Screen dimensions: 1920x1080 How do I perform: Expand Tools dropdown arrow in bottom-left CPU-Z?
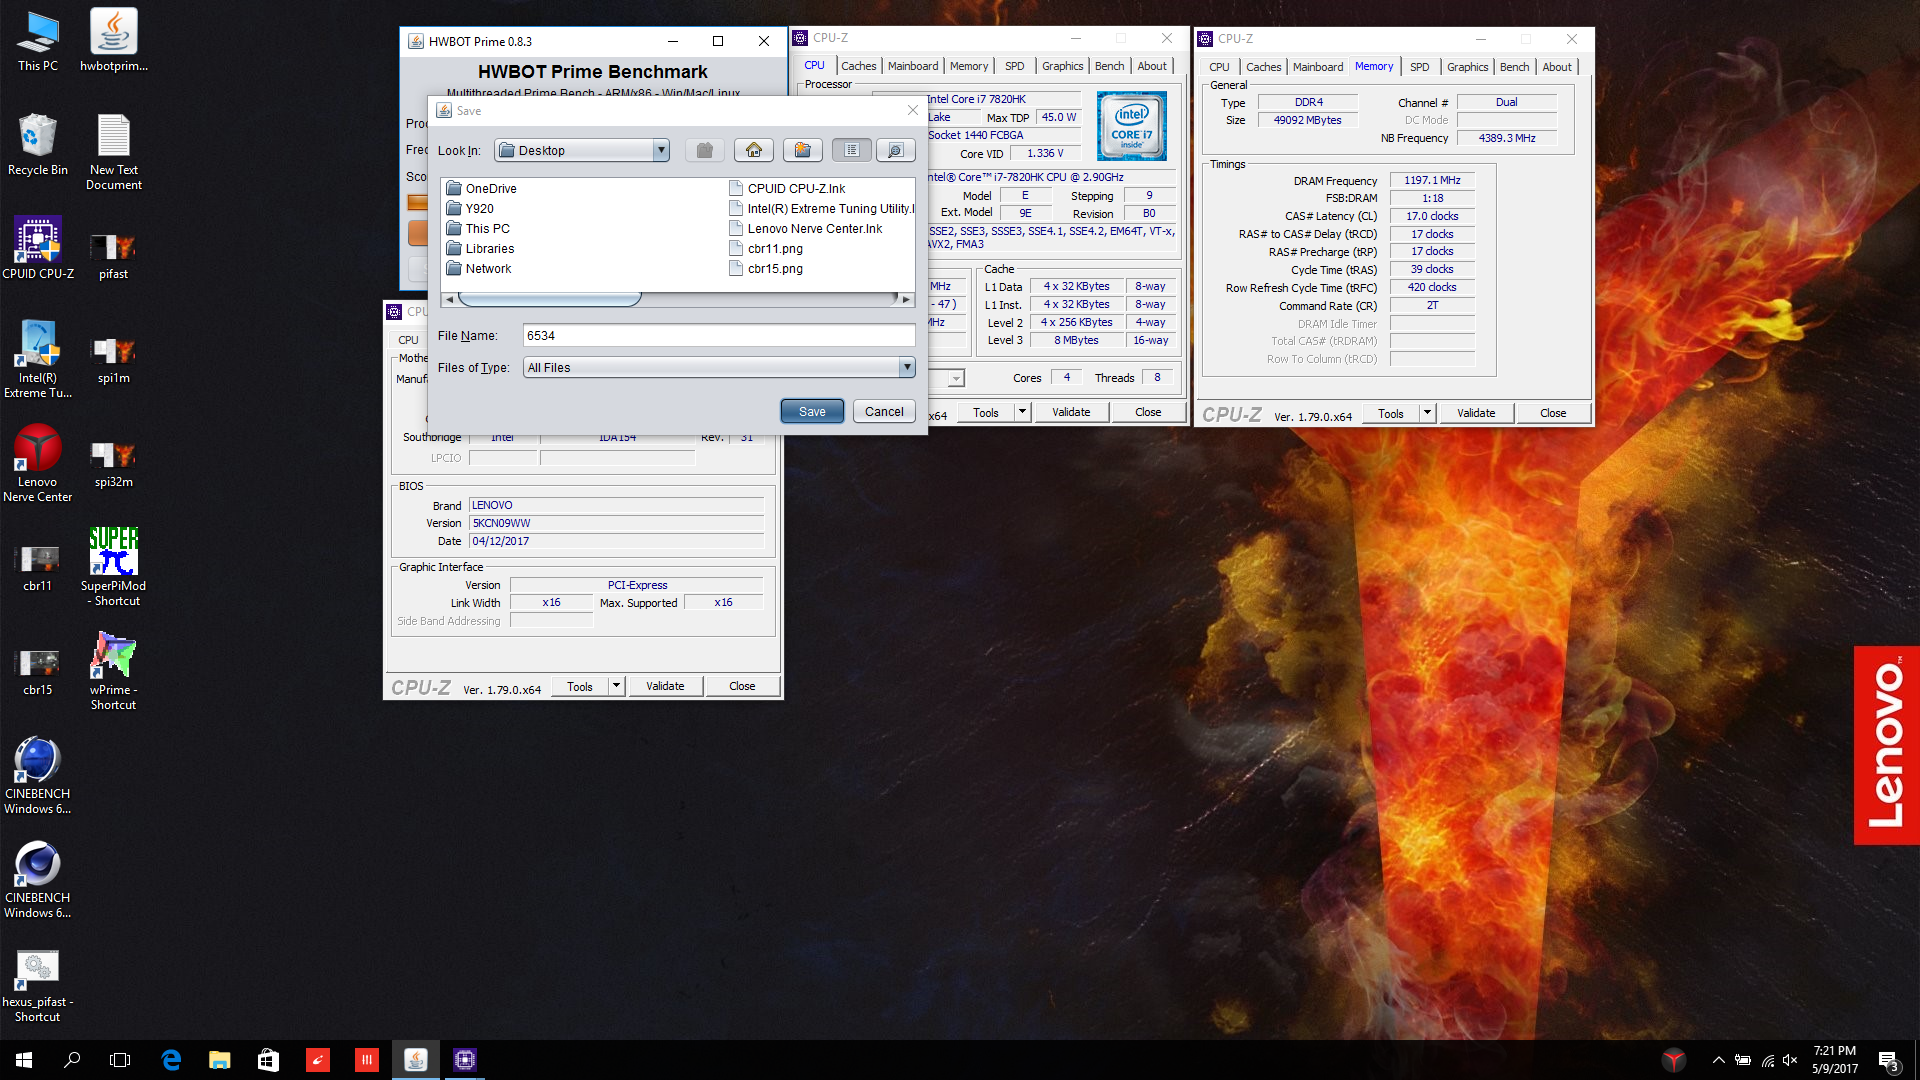(x=616, y=686)
